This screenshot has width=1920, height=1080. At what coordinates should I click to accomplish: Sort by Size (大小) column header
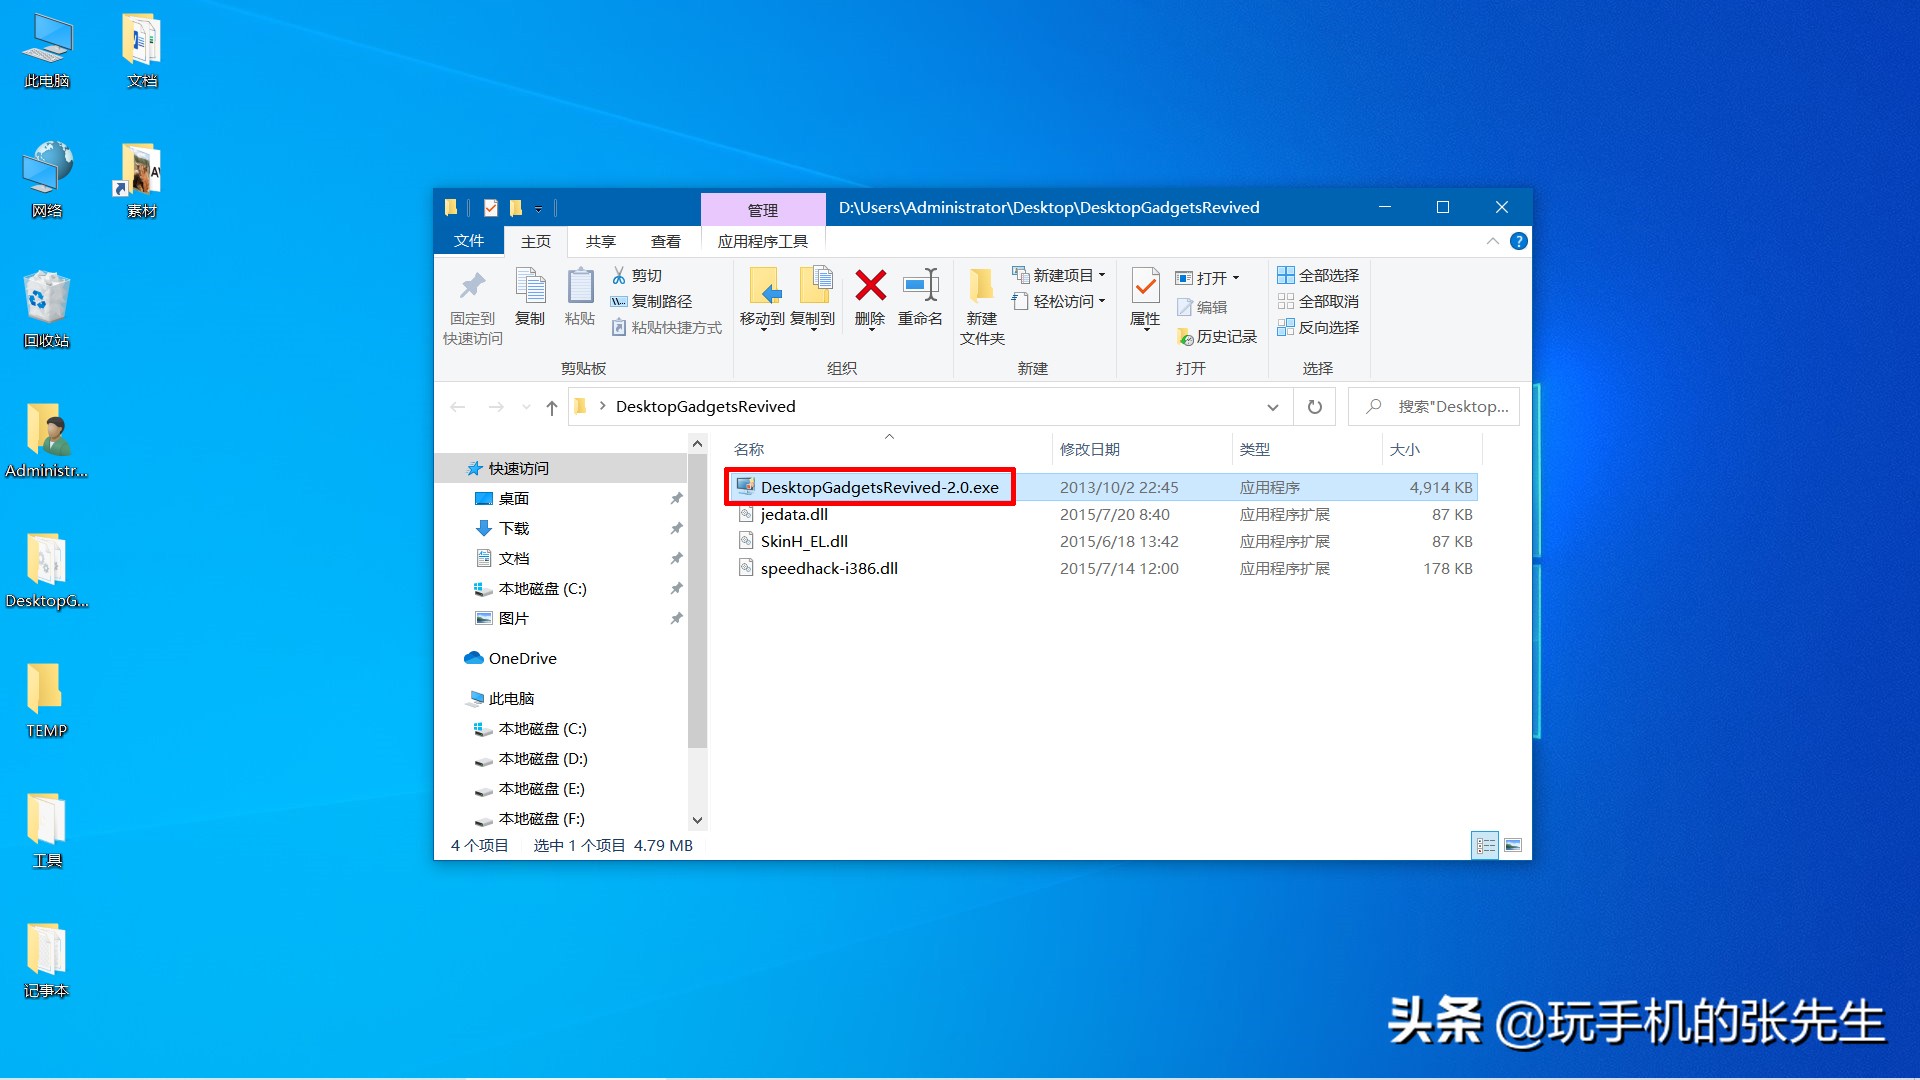pyautogui.click(x=1405, y=450)
